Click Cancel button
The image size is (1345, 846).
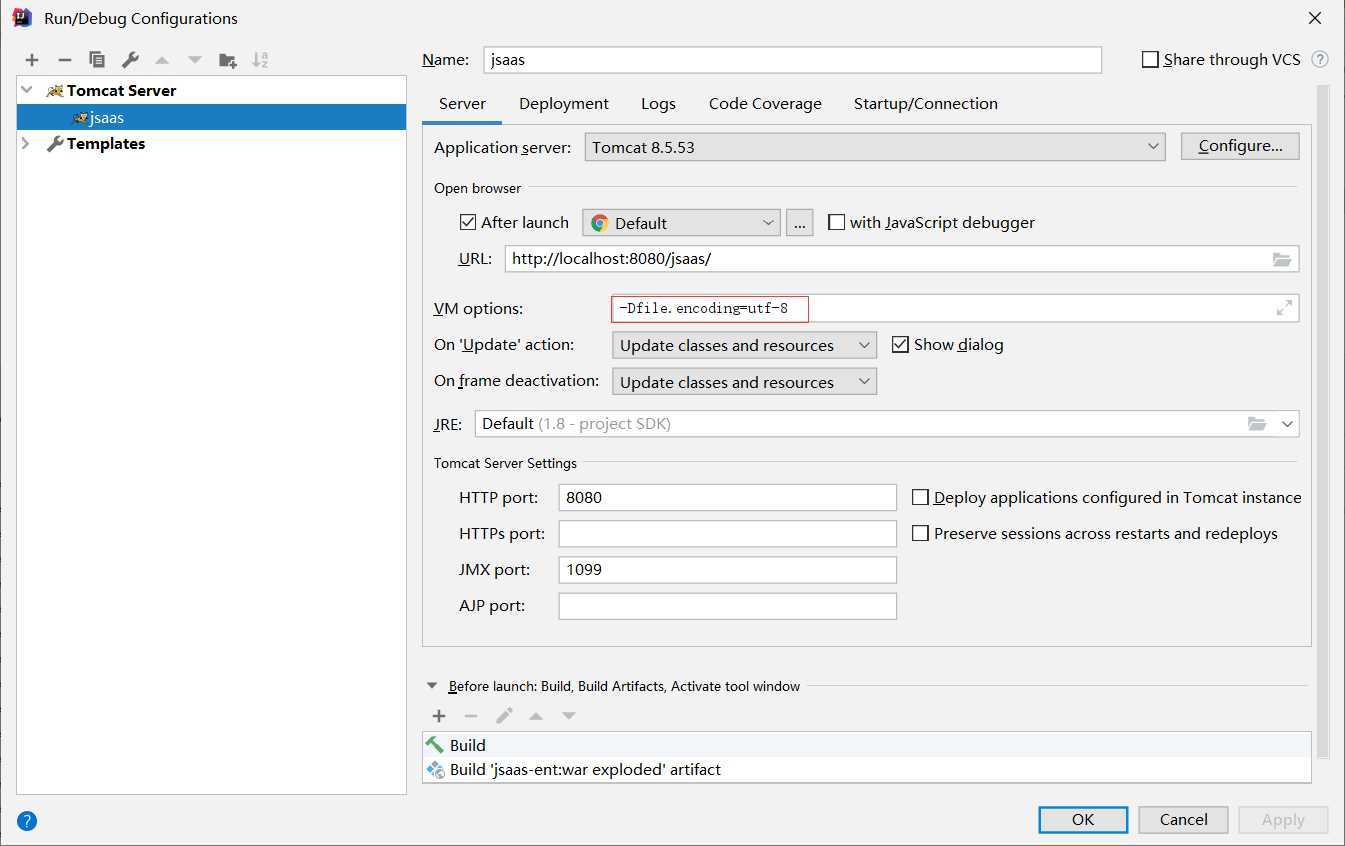[x=1184, y=819]
